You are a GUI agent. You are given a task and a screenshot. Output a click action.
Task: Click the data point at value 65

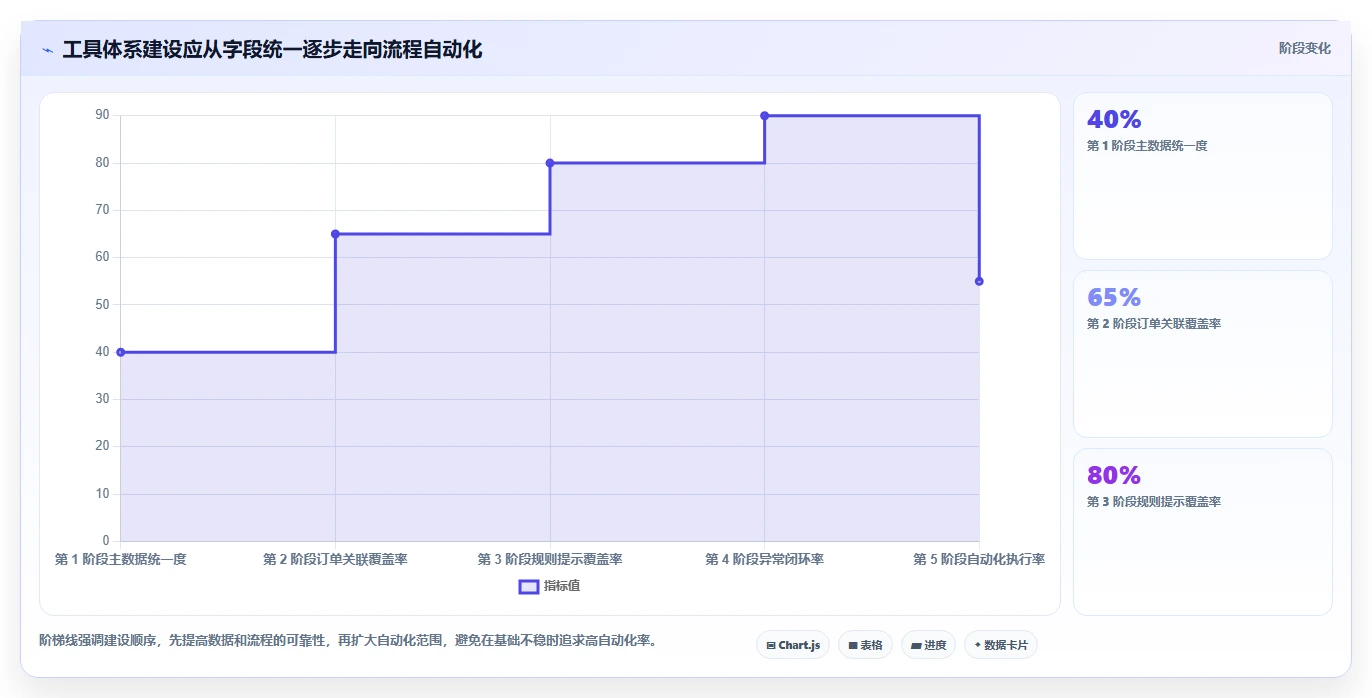pyautogui.click(x=335, y=234)
